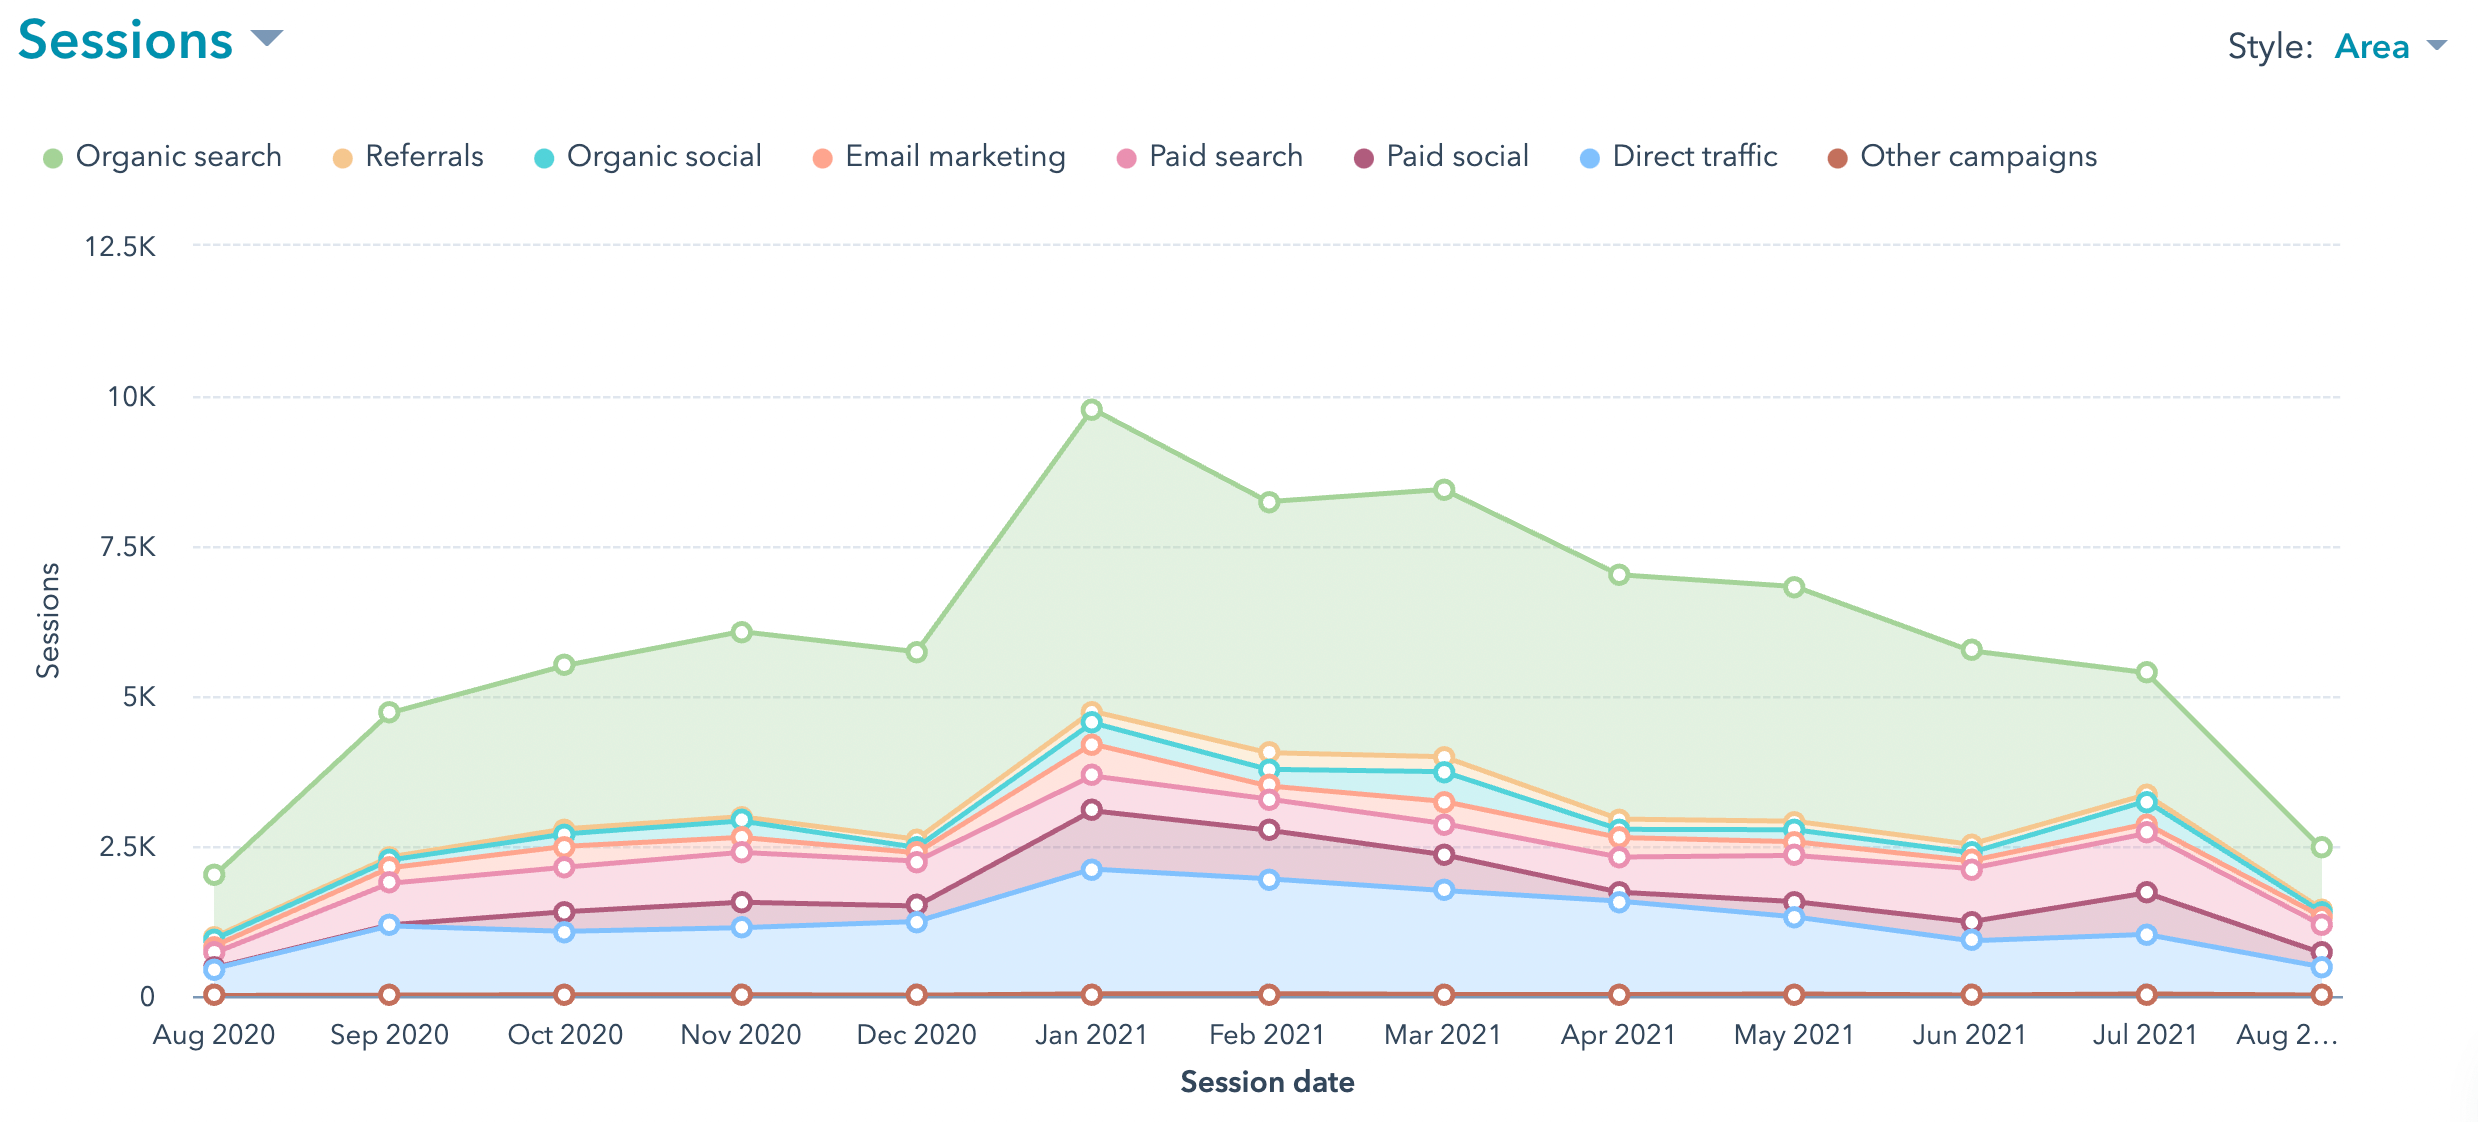Viewport: 2478px width, 1122px height.
Task: Click the Aug 2020 axis label
Action: click(x=214, y=1035)
